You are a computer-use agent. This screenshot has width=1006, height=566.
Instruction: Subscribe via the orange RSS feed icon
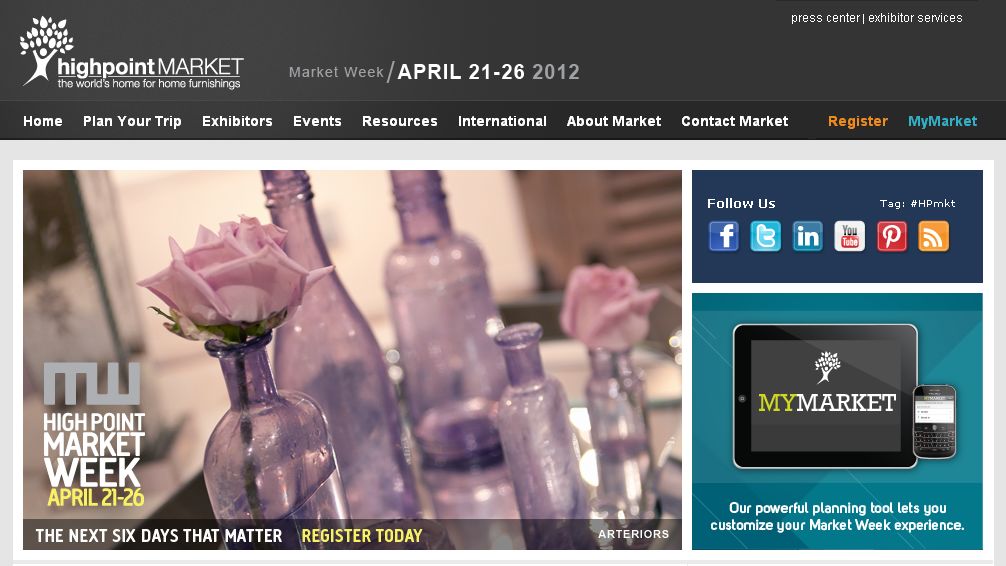point(934,236)
